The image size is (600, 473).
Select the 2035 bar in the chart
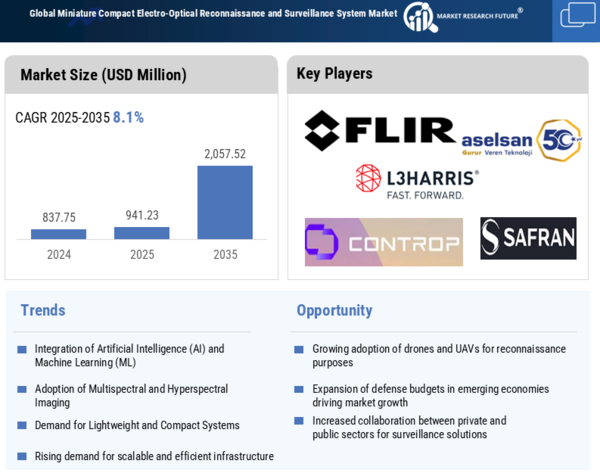tap(225, 202)
